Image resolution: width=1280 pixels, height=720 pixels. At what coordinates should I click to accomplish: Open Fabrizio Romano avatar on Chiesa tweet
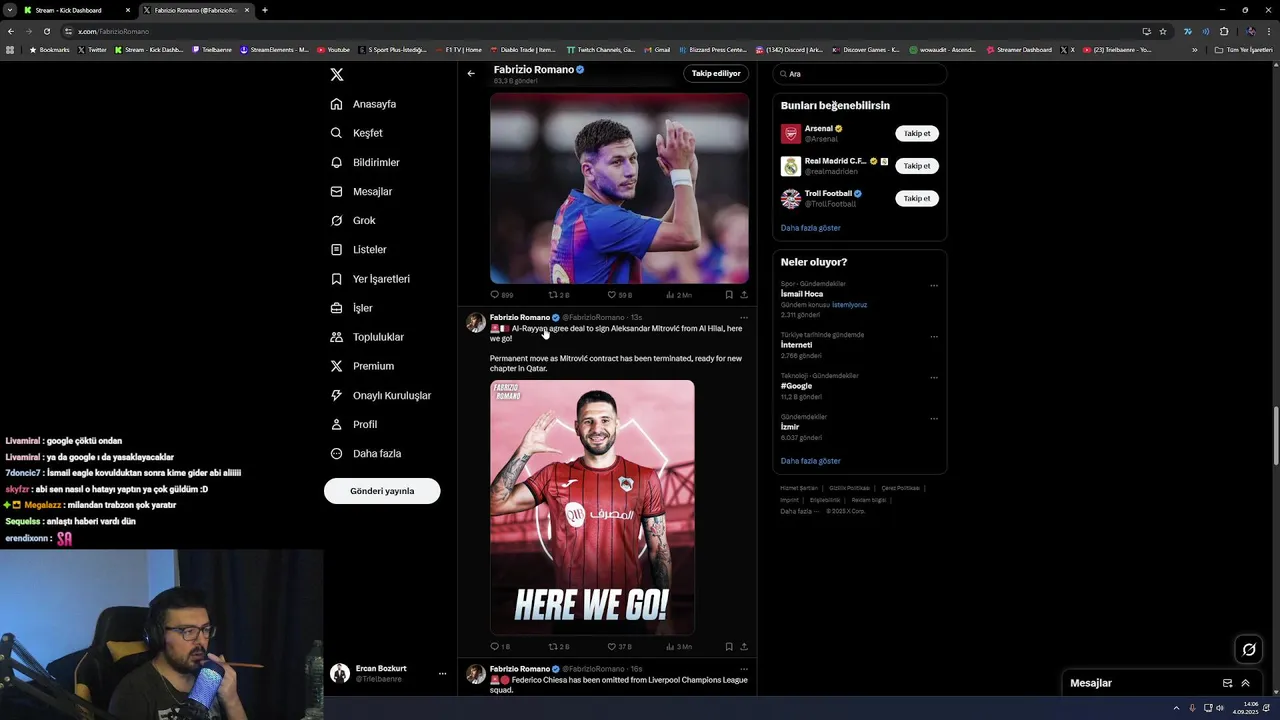point(476,674)
